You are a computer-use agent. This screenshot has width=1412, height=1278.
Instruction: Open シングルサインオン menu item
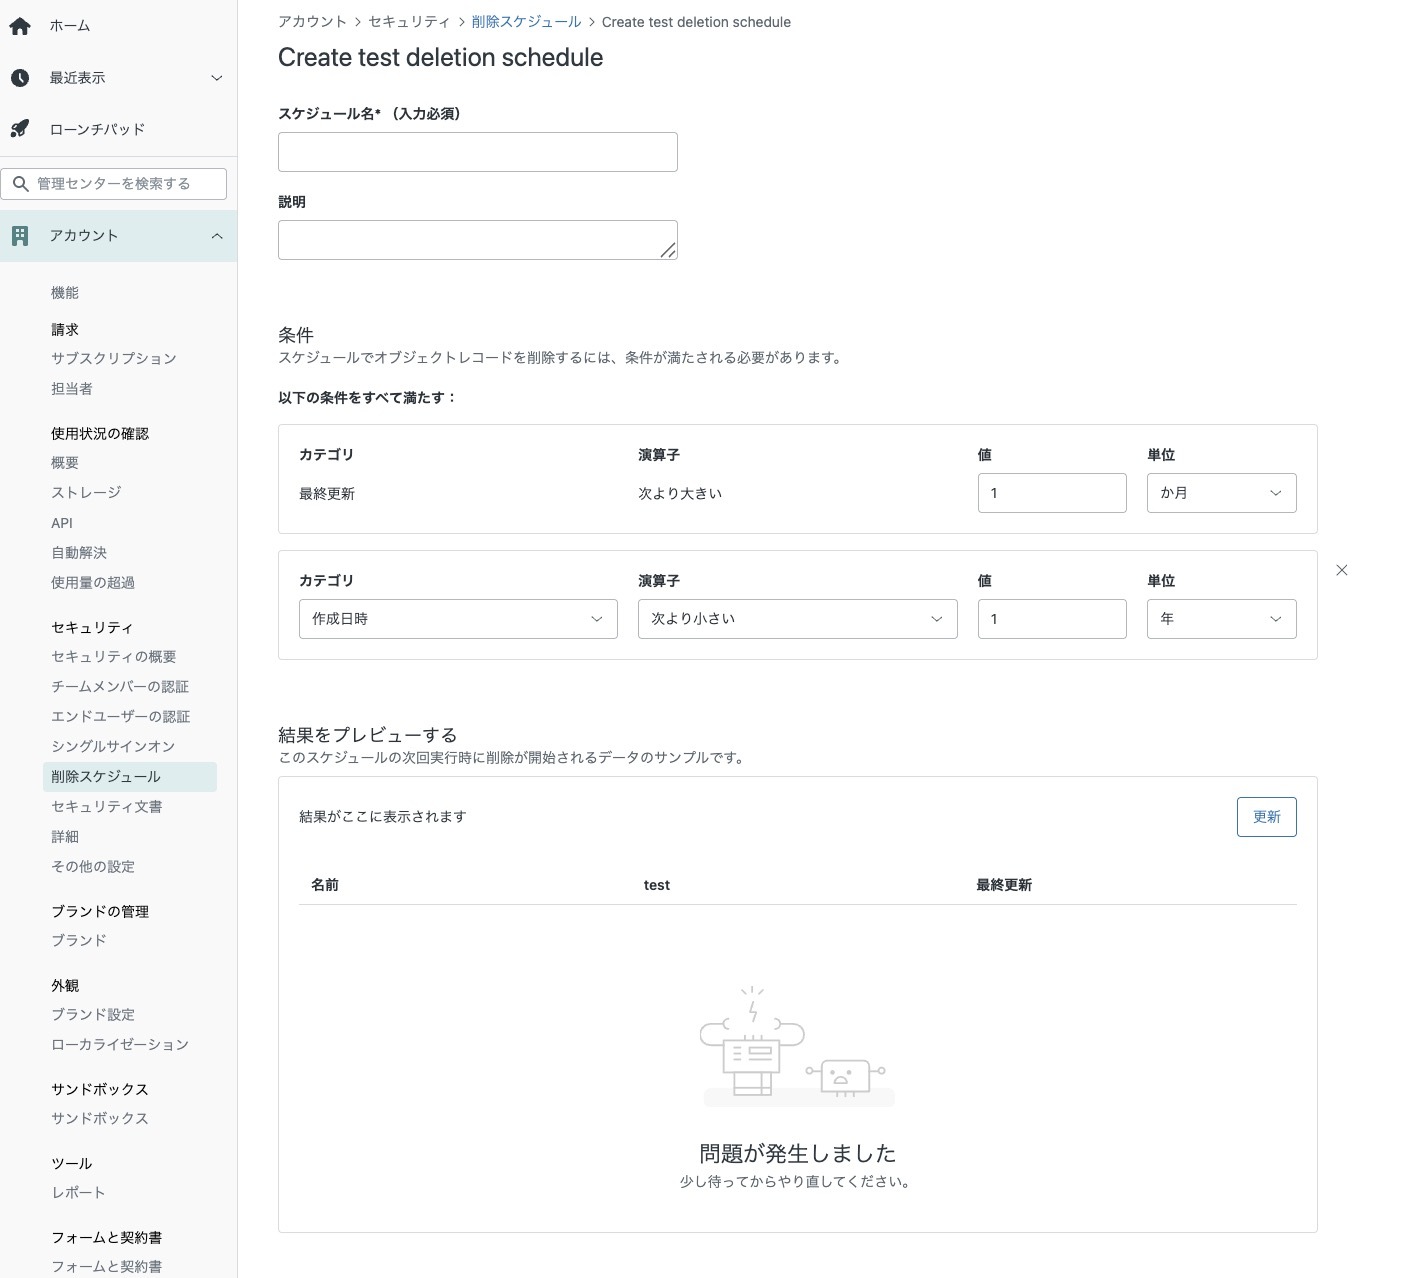[113, 746]
